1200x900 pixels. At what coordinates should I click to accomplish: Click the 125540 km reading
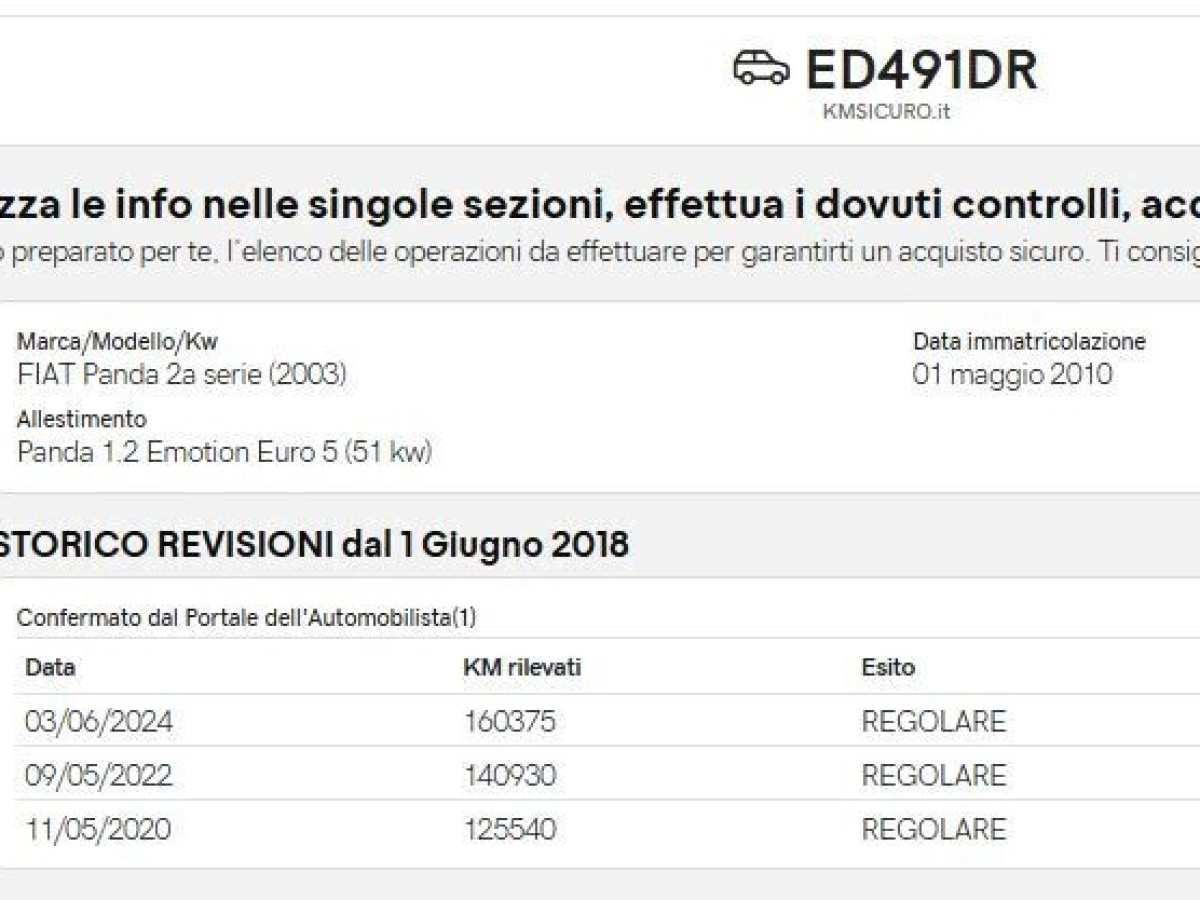[x=510, y=829]
